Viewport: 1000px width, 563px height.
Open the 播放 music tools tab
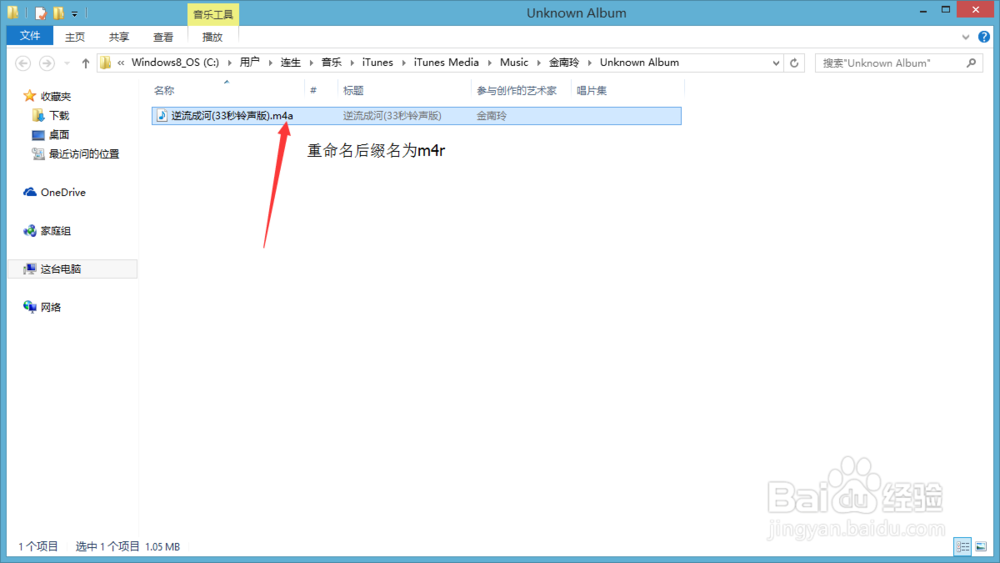click(x=212, y=37)
